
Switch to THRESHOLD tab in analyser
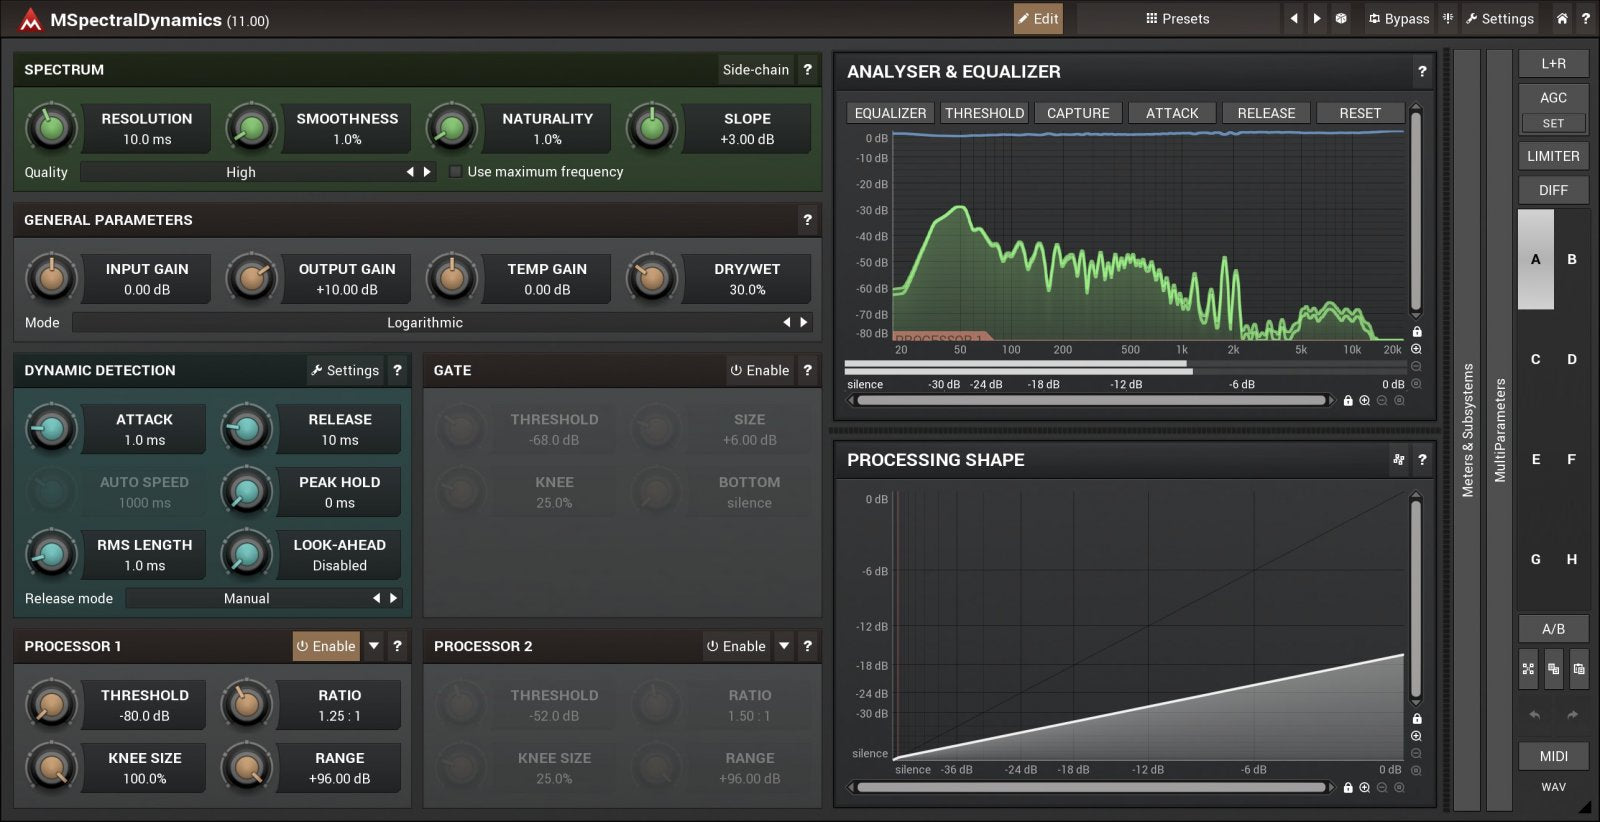[x=985, y=113]
